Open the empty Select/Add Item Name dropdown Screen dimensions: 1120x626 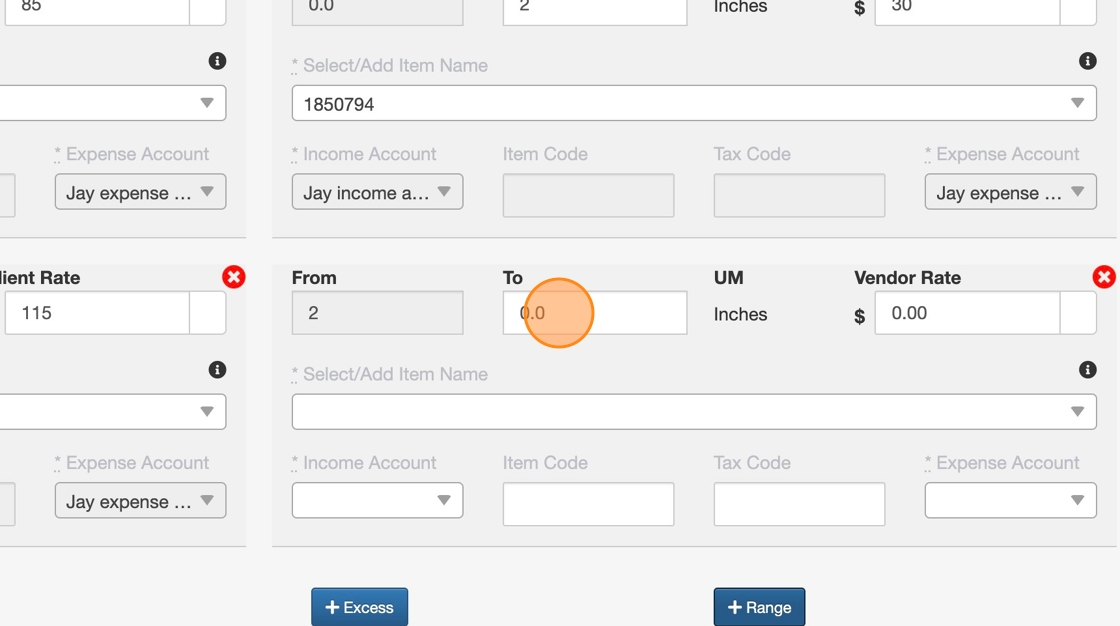point(694,411)
